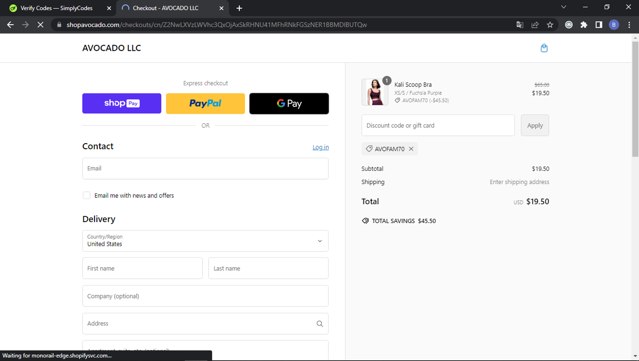
Task: Go back to previous page in browser
Action: pyautogui.click(x=10, y=25)
